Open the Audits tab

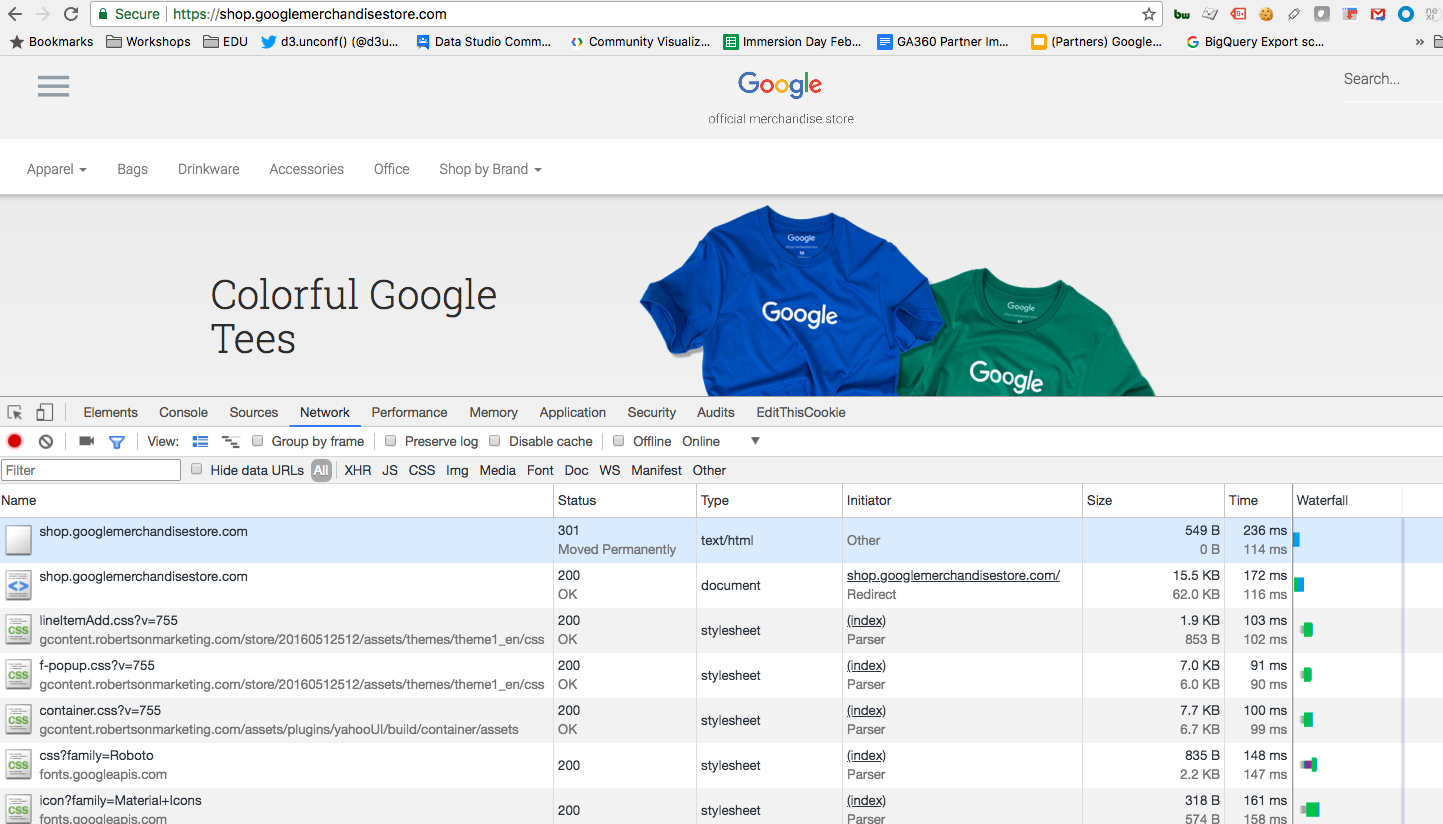[x=715, y=412]
